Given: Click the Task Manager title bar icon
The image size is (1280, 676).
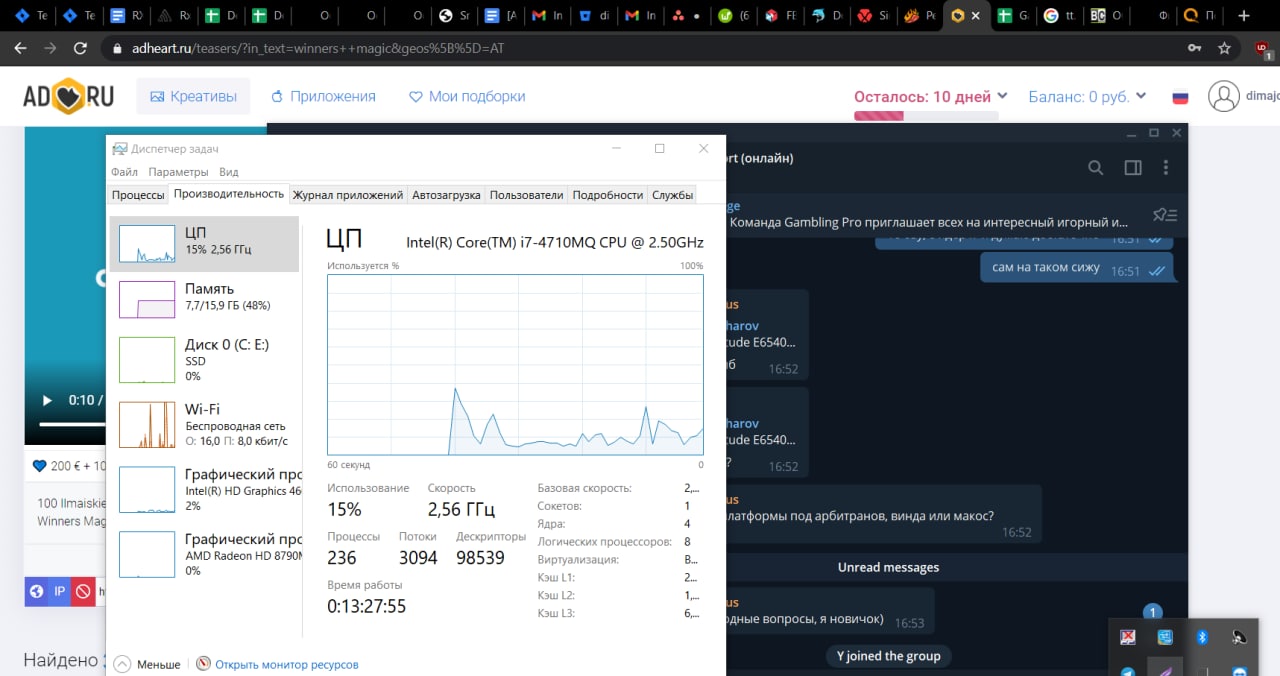Looking at the screenshot, I should (120, 149).
